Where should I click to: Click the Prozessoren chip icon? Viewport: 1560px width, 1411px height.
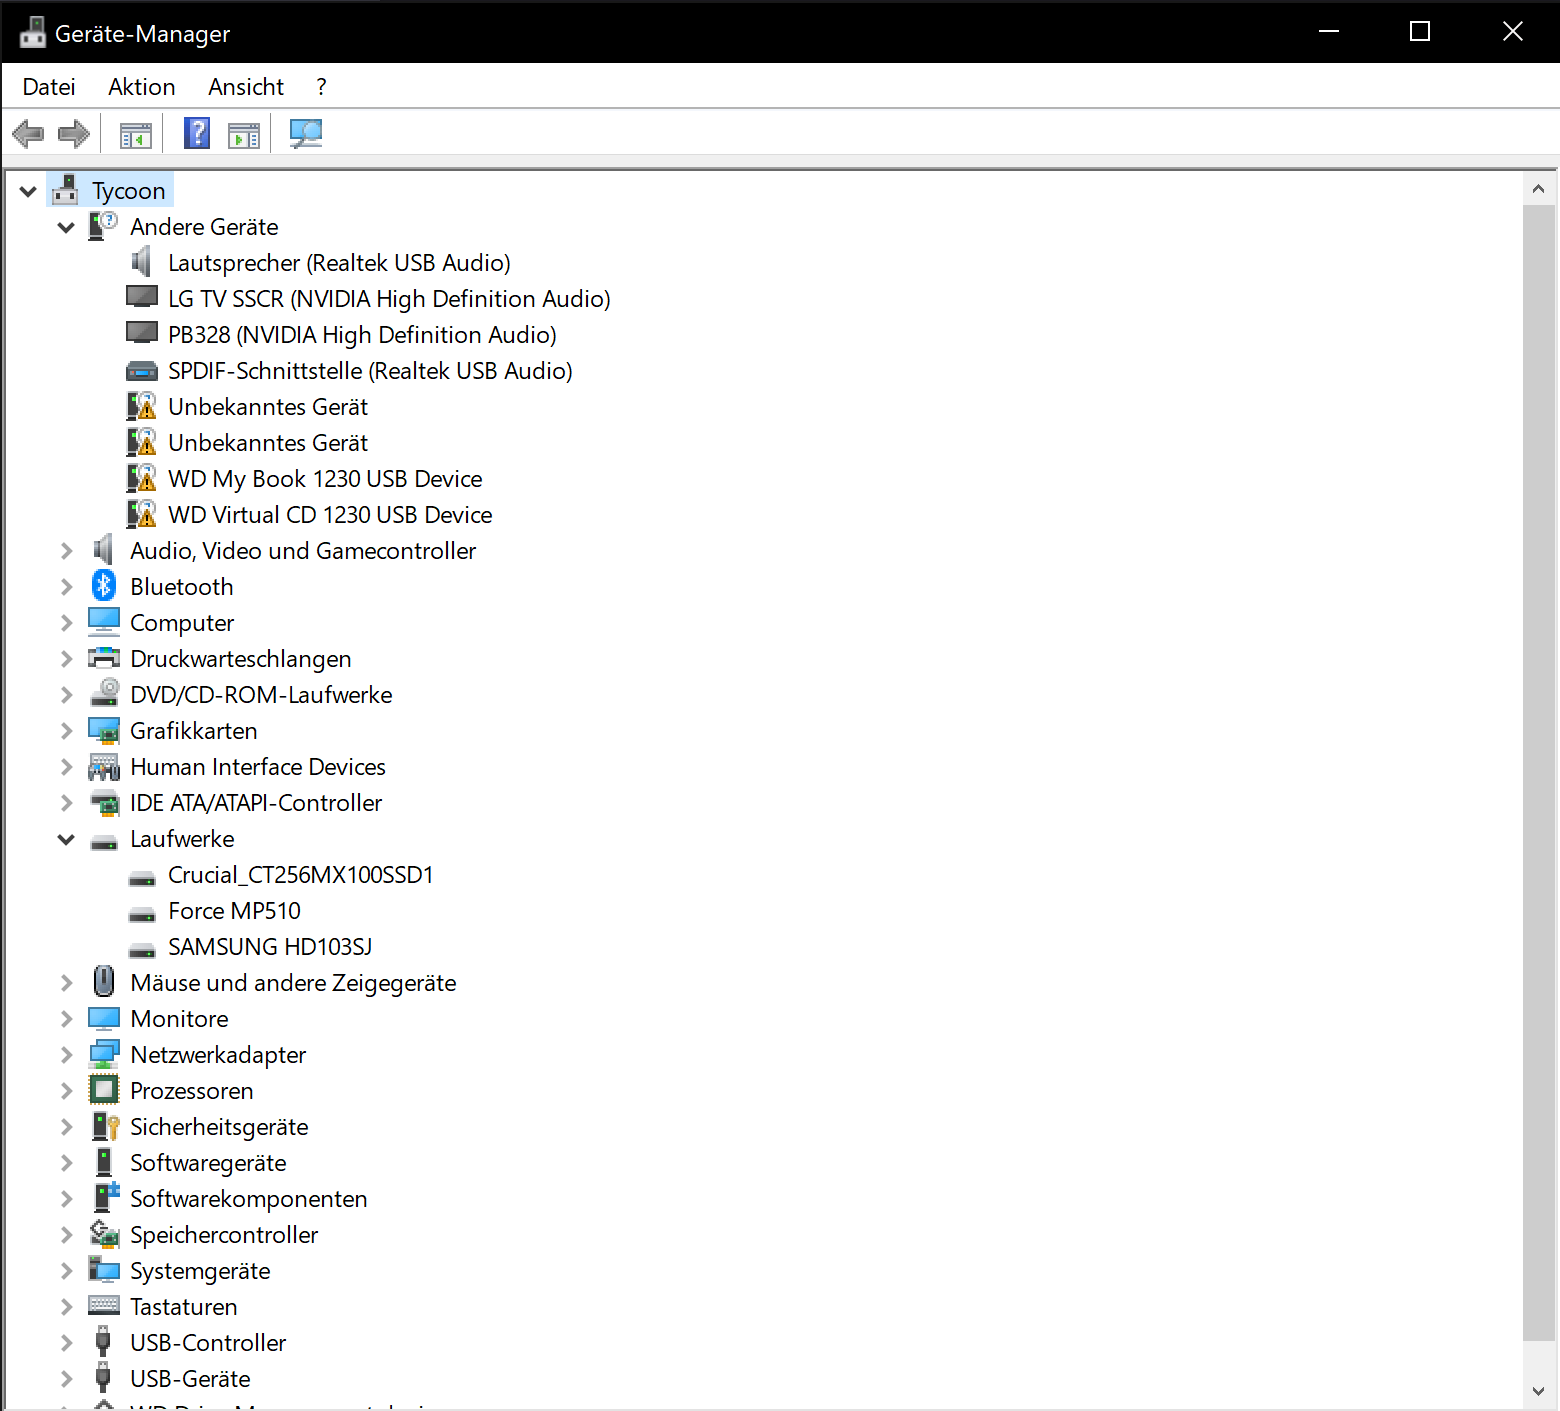click(104, 1090)
